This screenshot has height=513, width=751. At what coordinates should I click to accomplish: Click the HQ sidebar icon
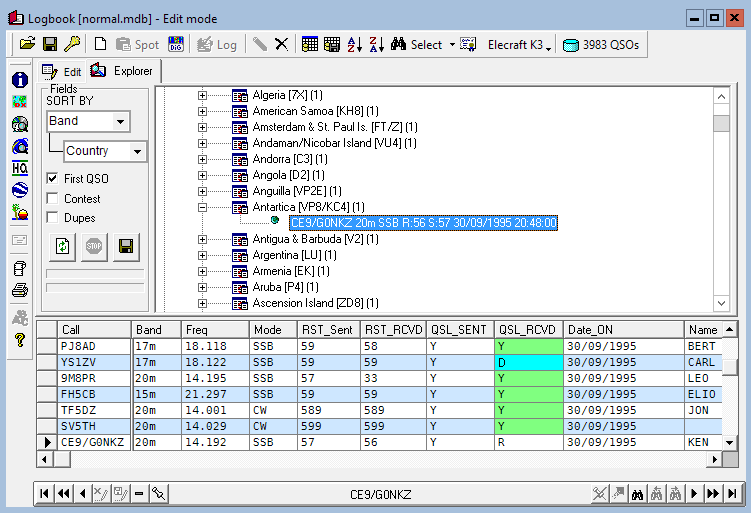(x=20, y=168)
